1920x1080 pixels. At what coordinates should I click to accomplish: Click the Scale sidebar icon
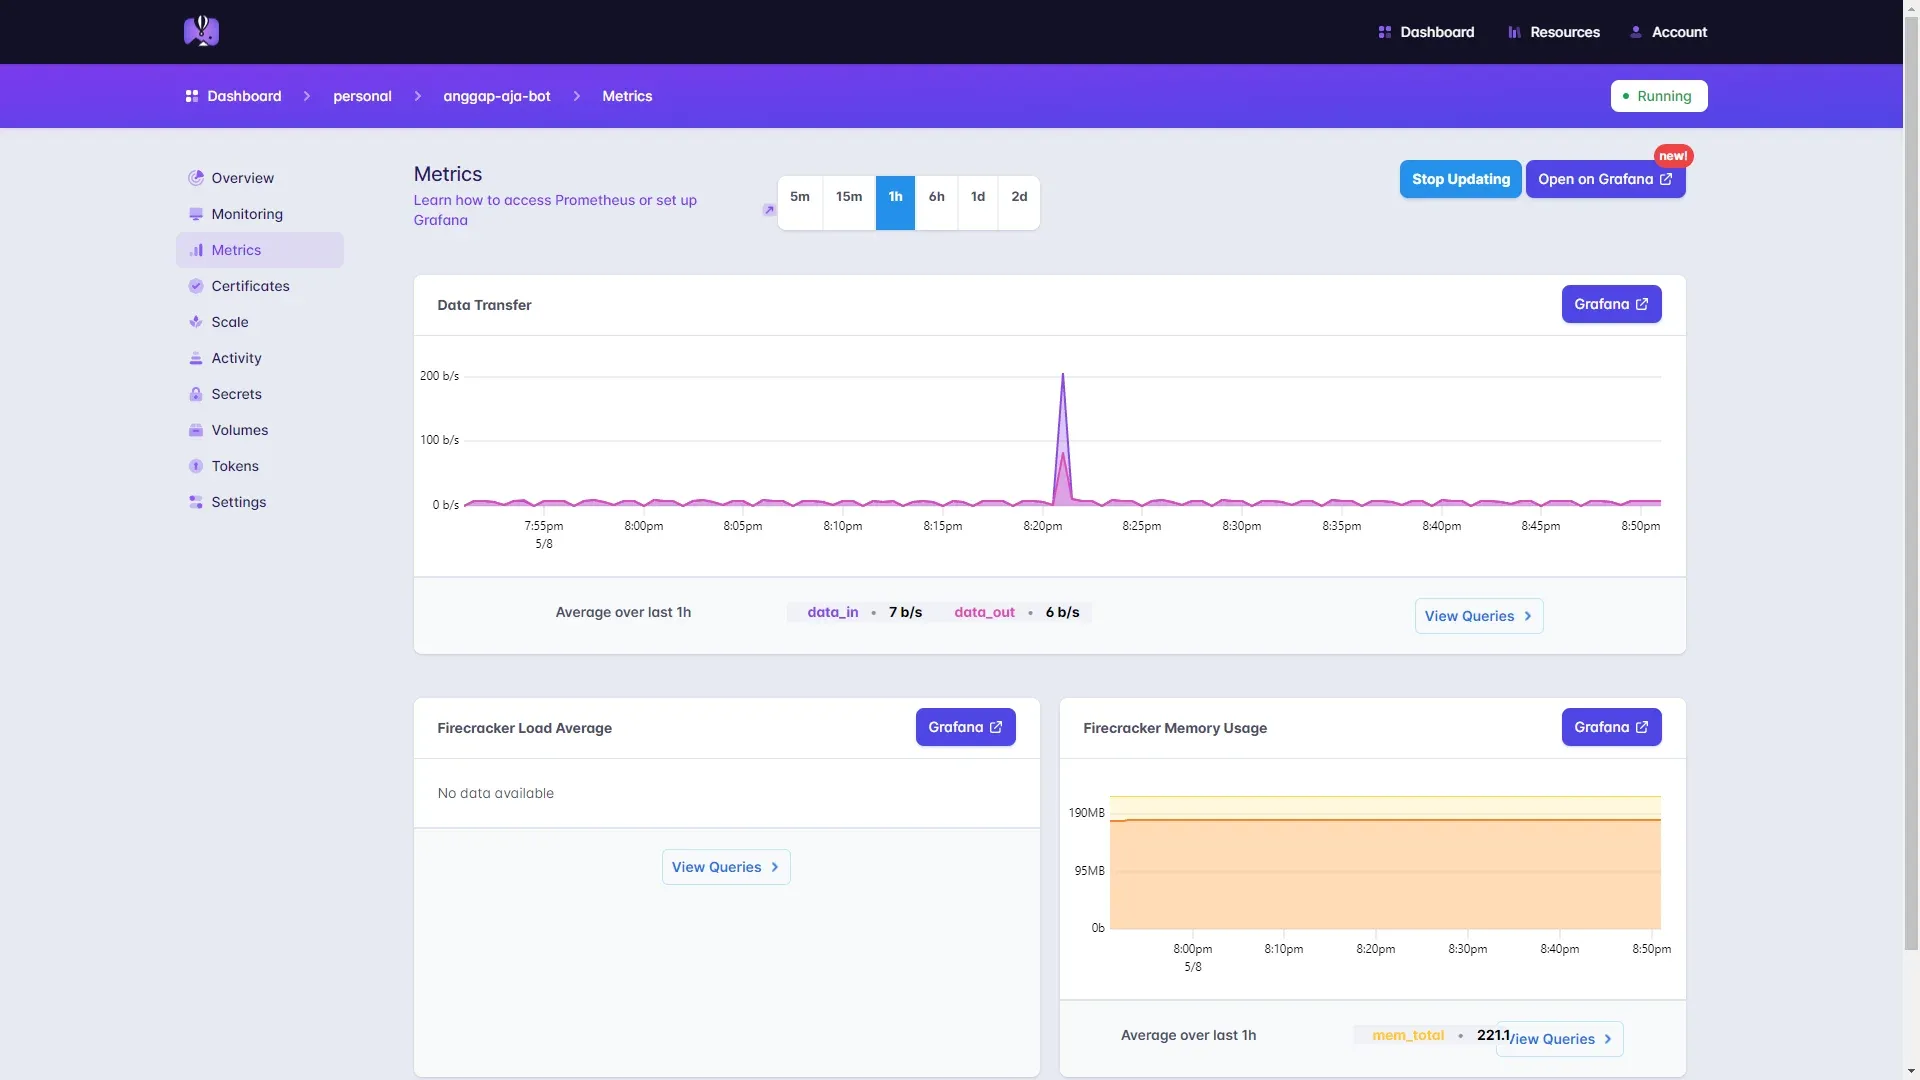click(x=196, y=322)
